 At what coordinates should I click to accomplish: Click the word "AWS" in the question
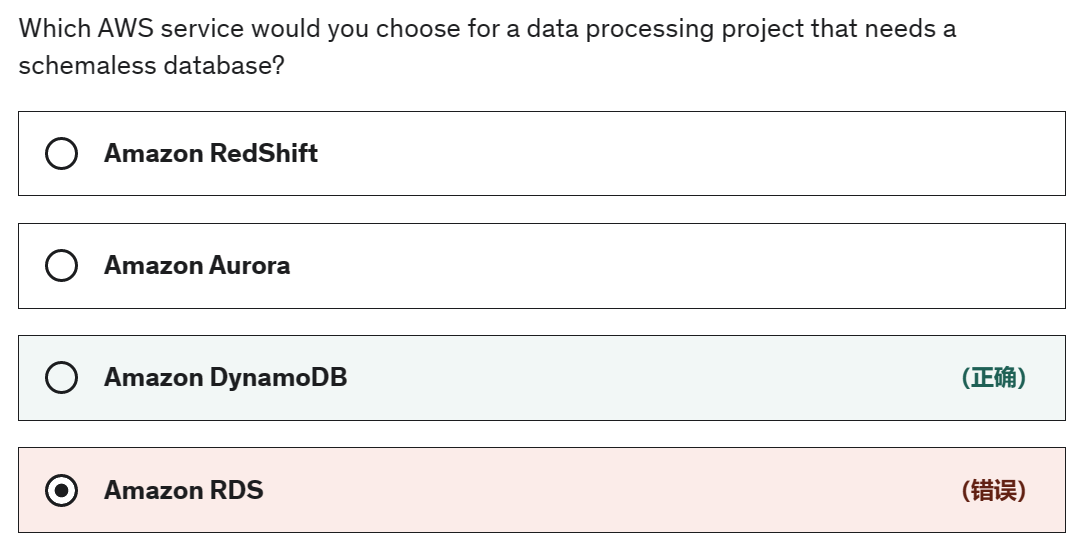pos(124,28)
